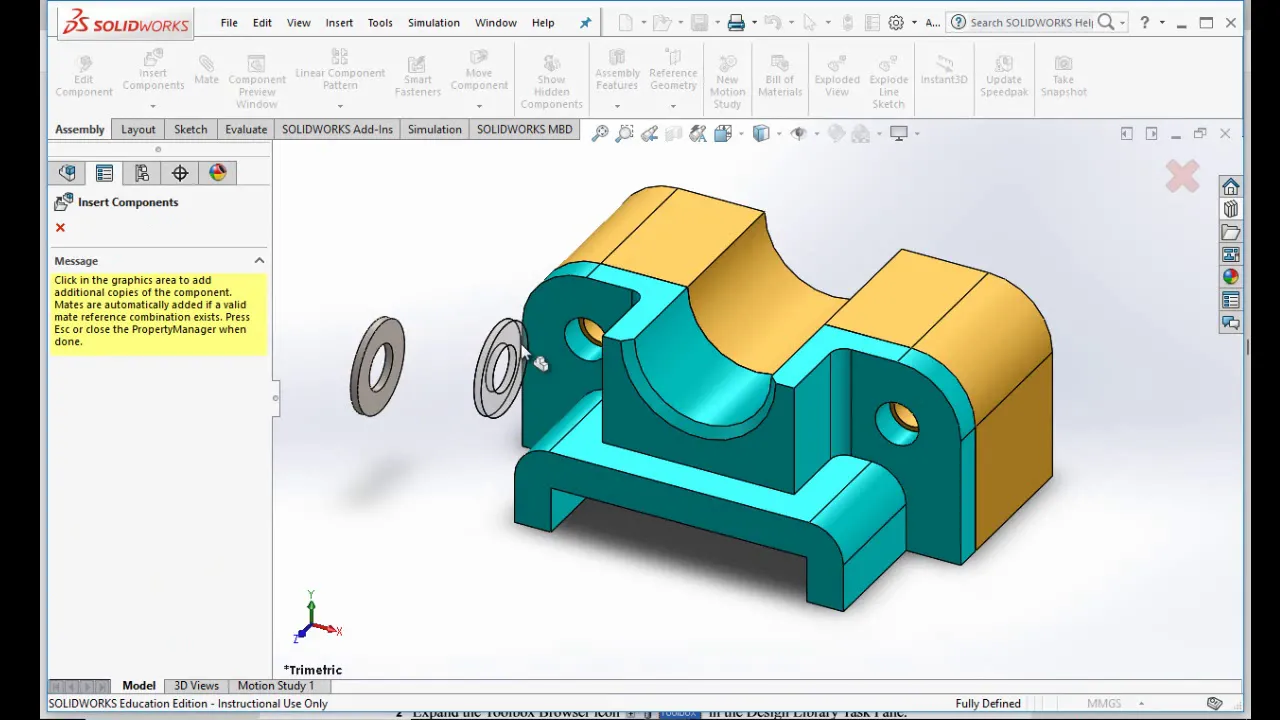The width and height of the screenshot is (1280, 720).
Task: Open the Design Library task pane icon
Action: tap(1231, 209)
